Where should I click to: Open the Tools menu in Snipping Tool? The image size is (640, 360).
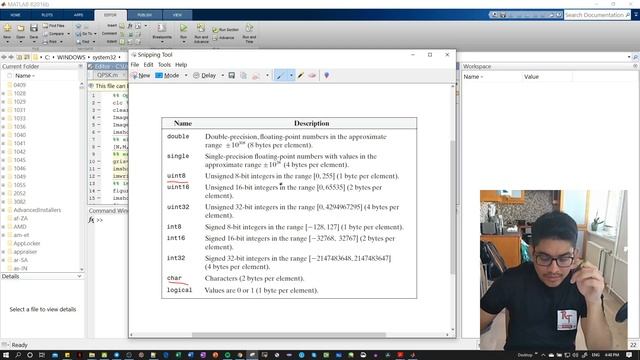pyautogui.click(x=164, y=65)
